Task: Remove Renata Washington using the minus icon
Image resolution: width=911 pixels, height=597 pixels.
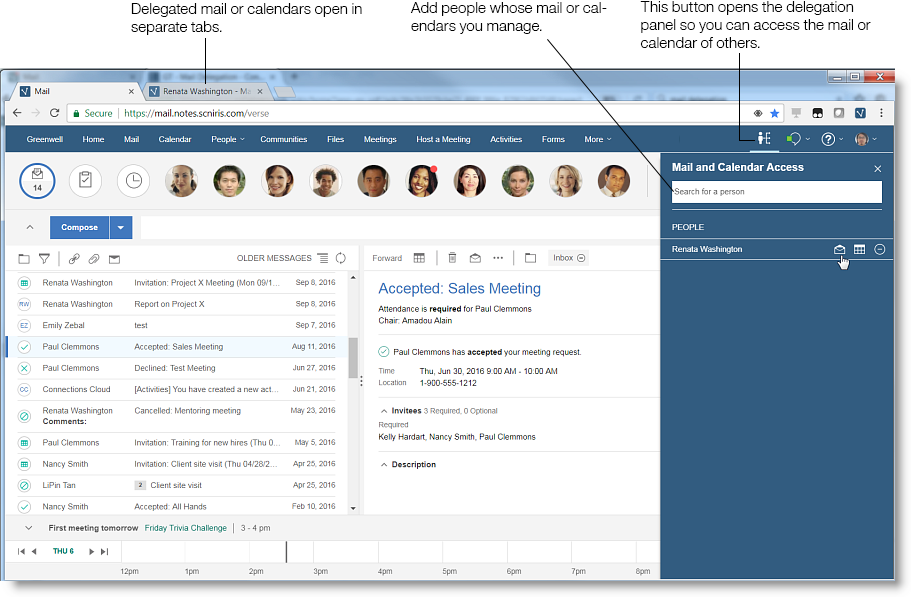Action: click(879, 249)
